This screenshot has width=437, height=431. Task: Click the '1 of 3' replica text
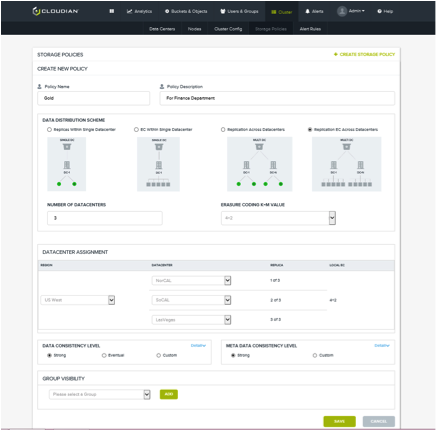(275, 281)
